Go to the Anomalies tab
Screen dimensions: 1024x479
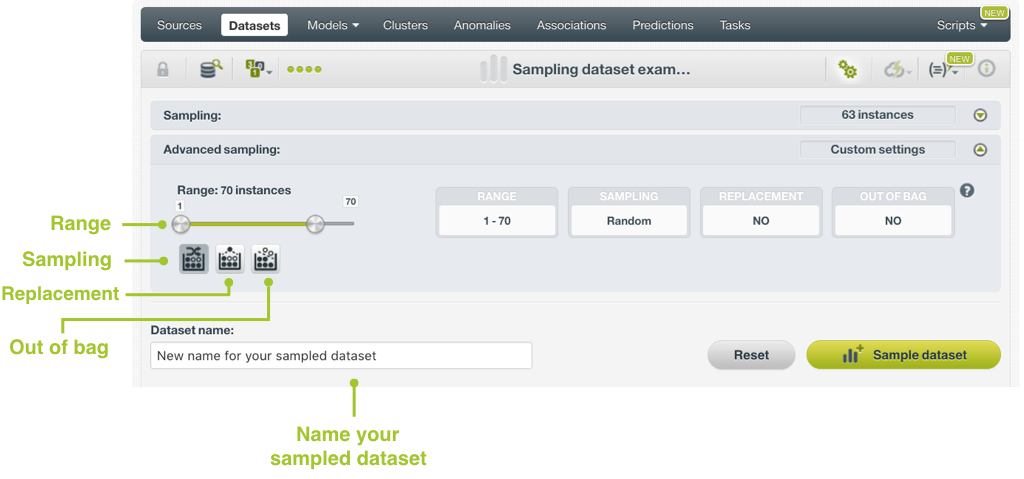coord(482,25)
